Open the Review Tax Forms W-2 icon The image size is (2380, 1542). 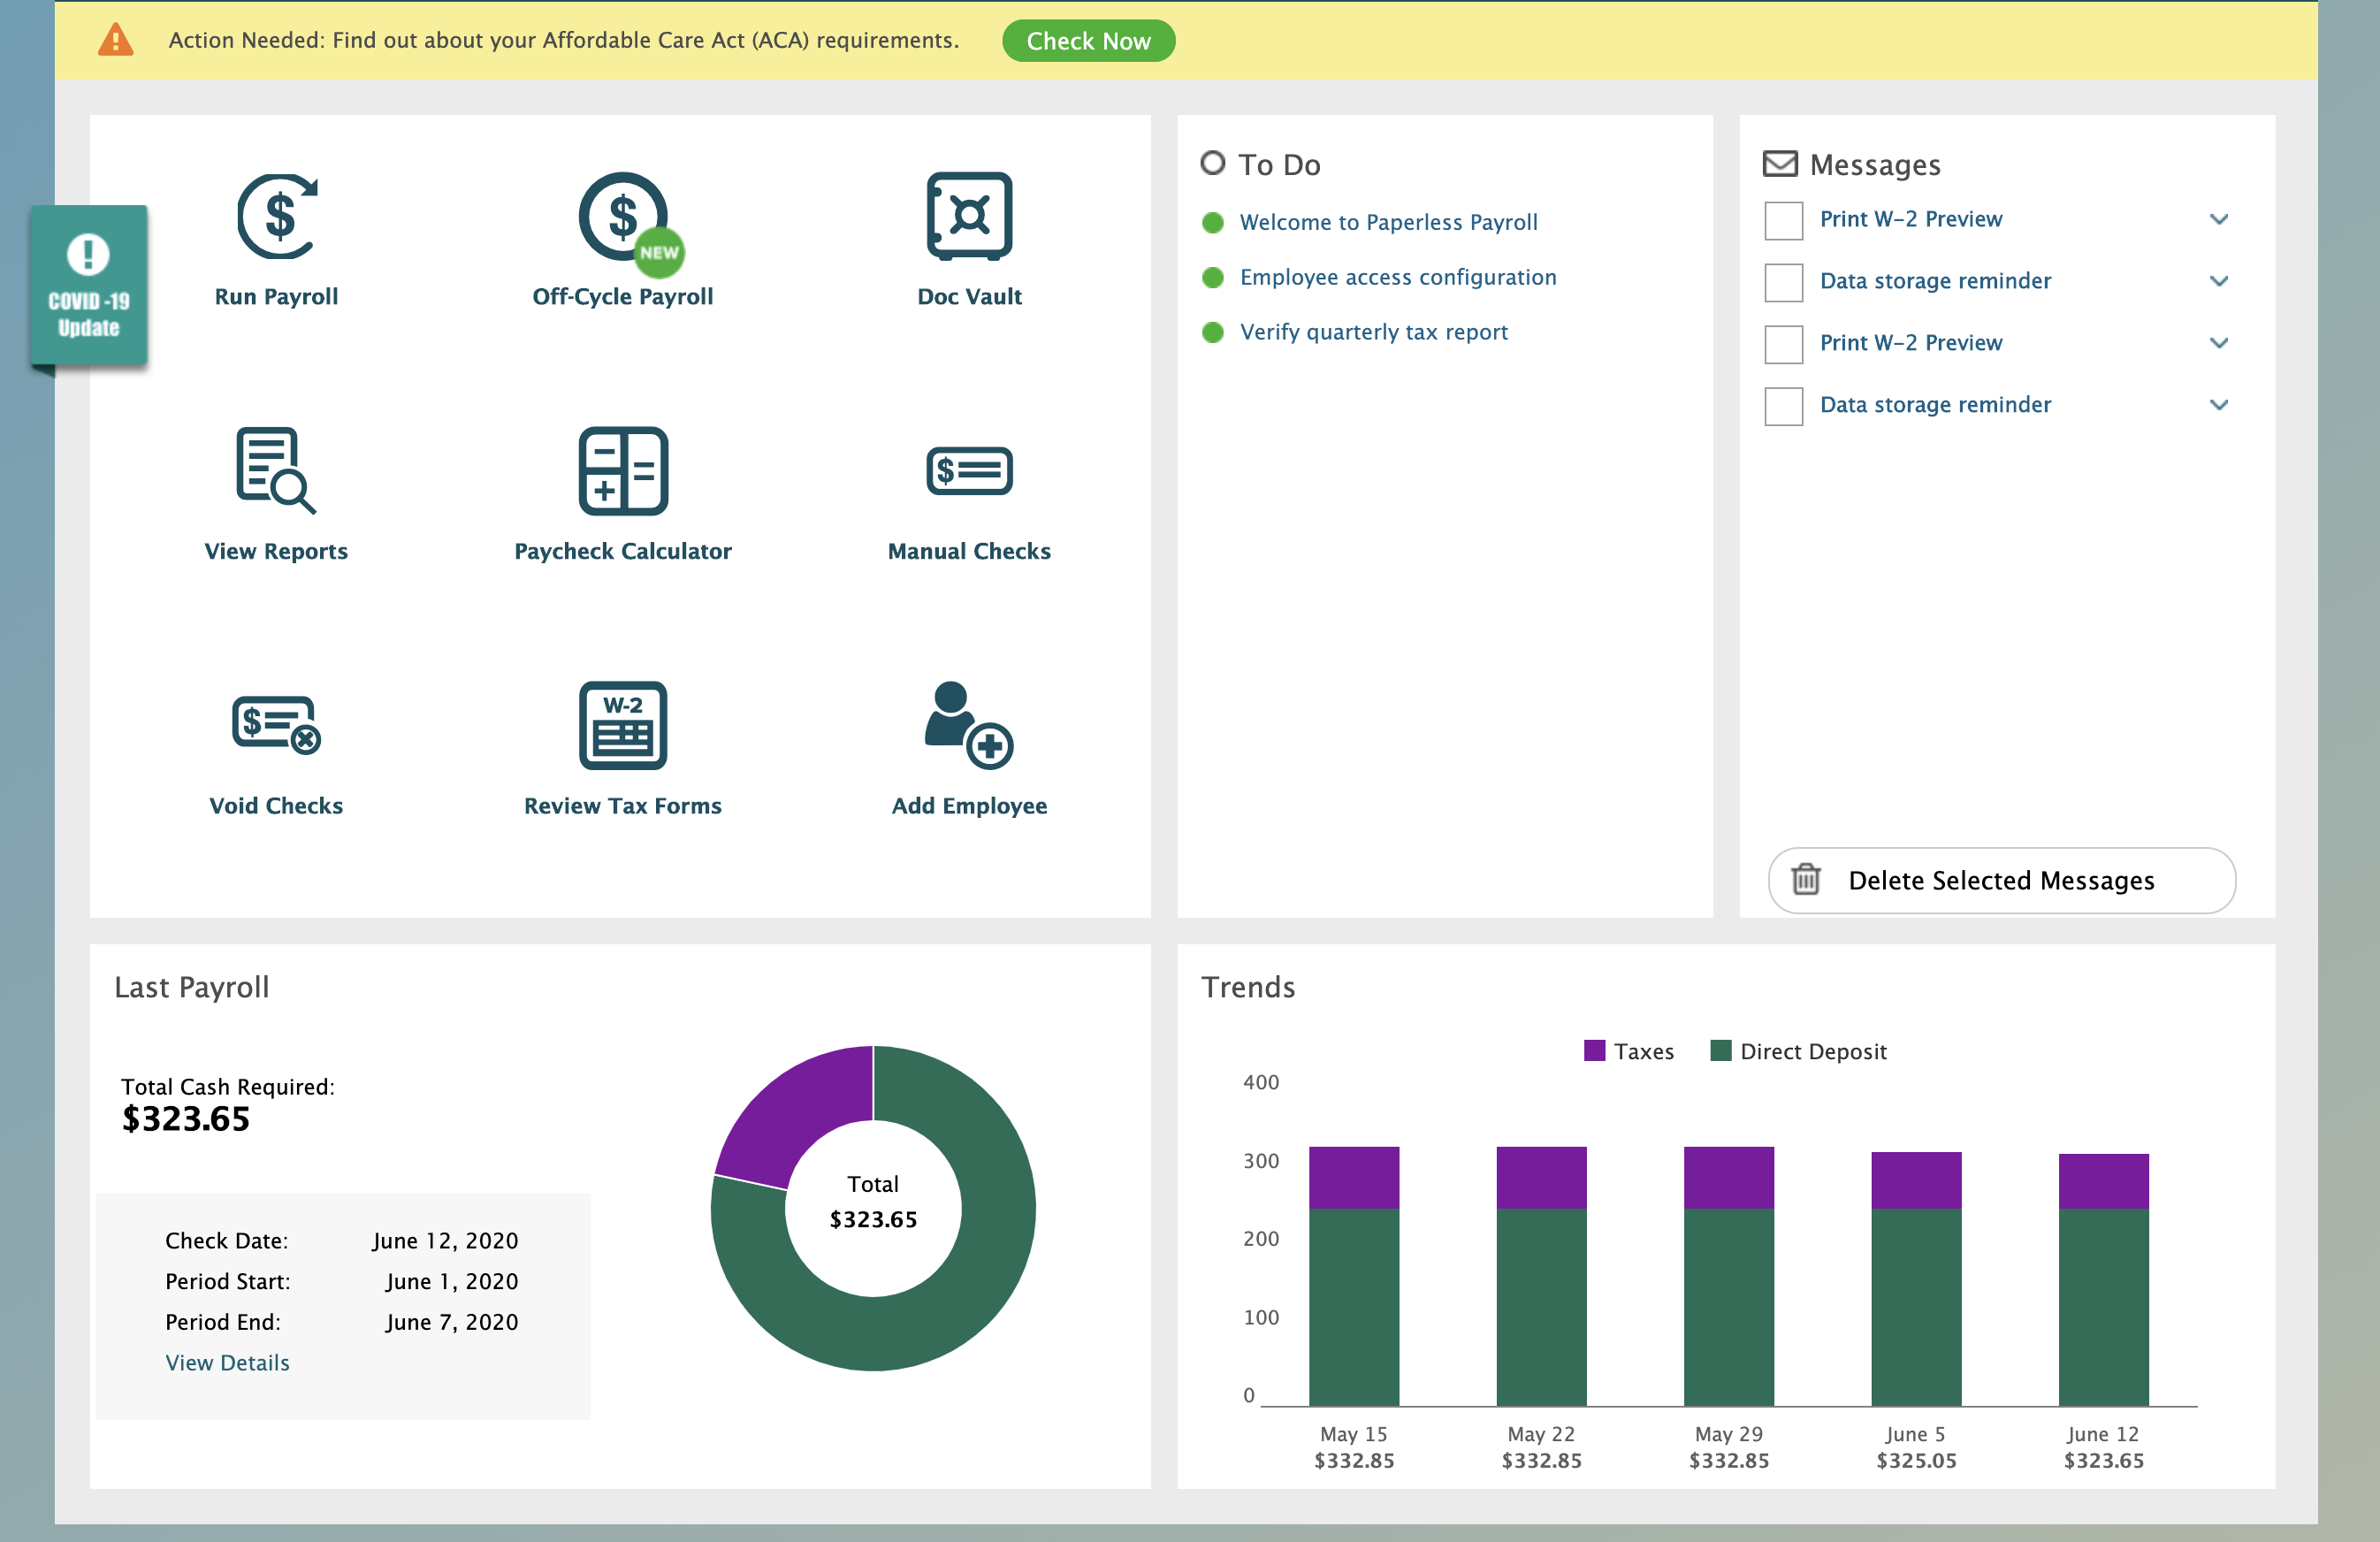(x=622, y=725)
